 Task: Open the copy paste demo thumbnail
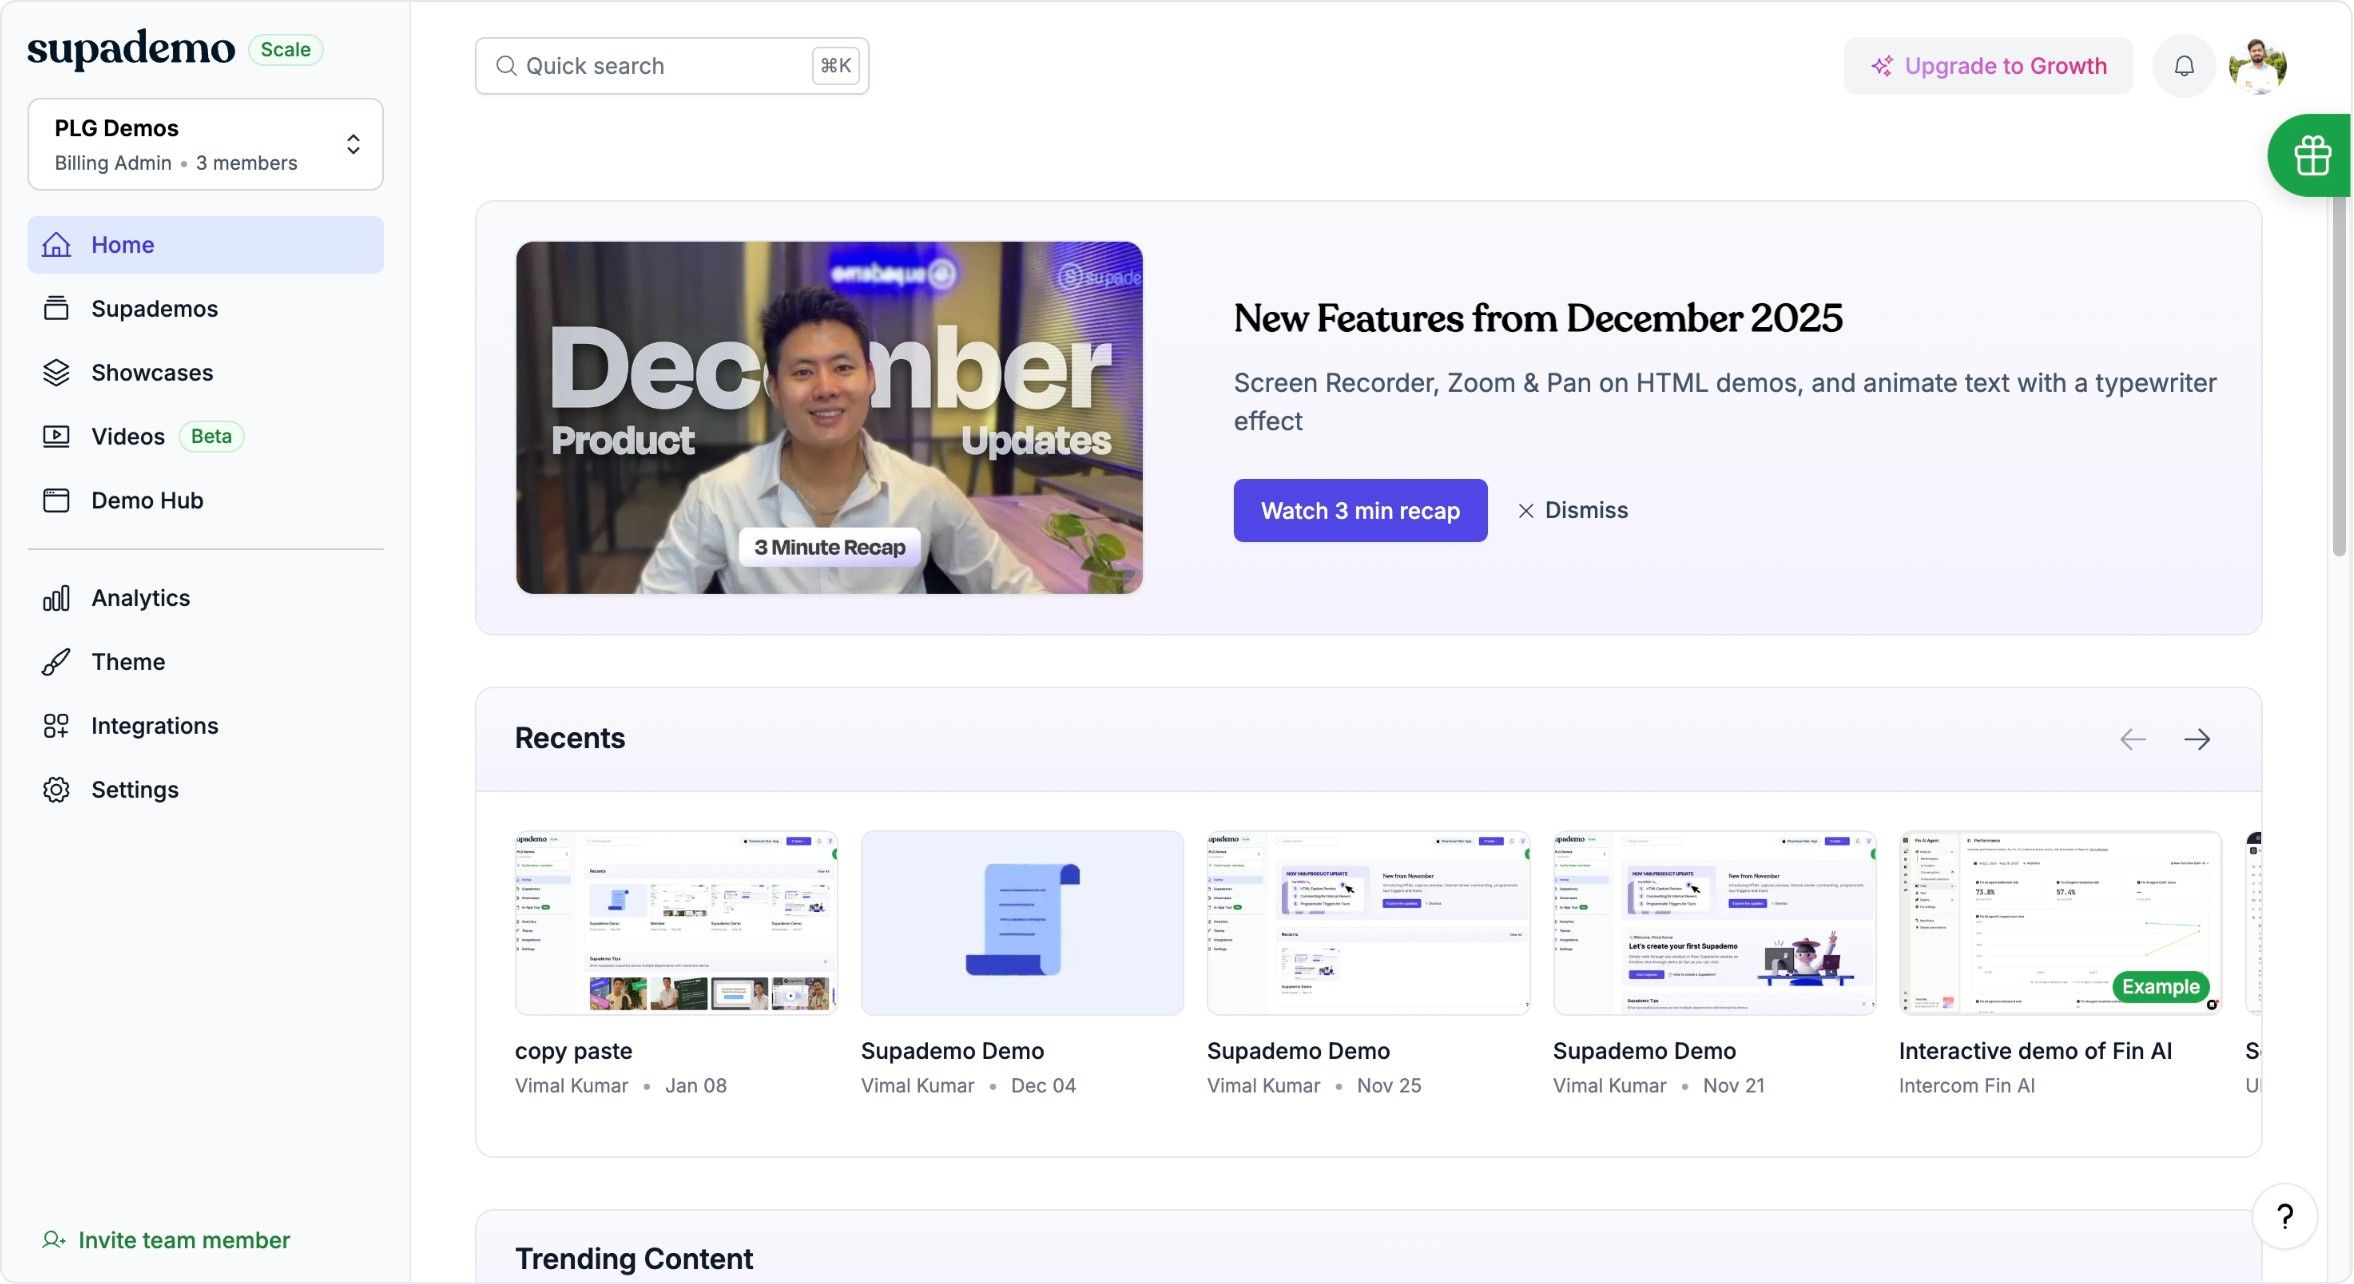[676, 923]
